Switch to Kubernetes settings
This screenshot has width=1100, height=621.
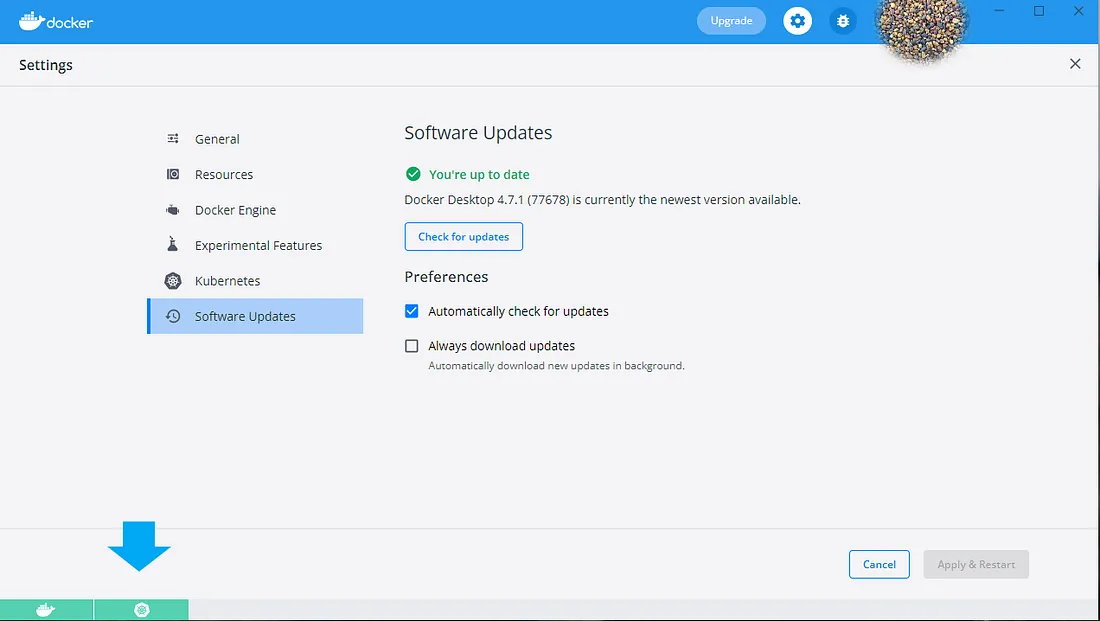click(255, 281)
